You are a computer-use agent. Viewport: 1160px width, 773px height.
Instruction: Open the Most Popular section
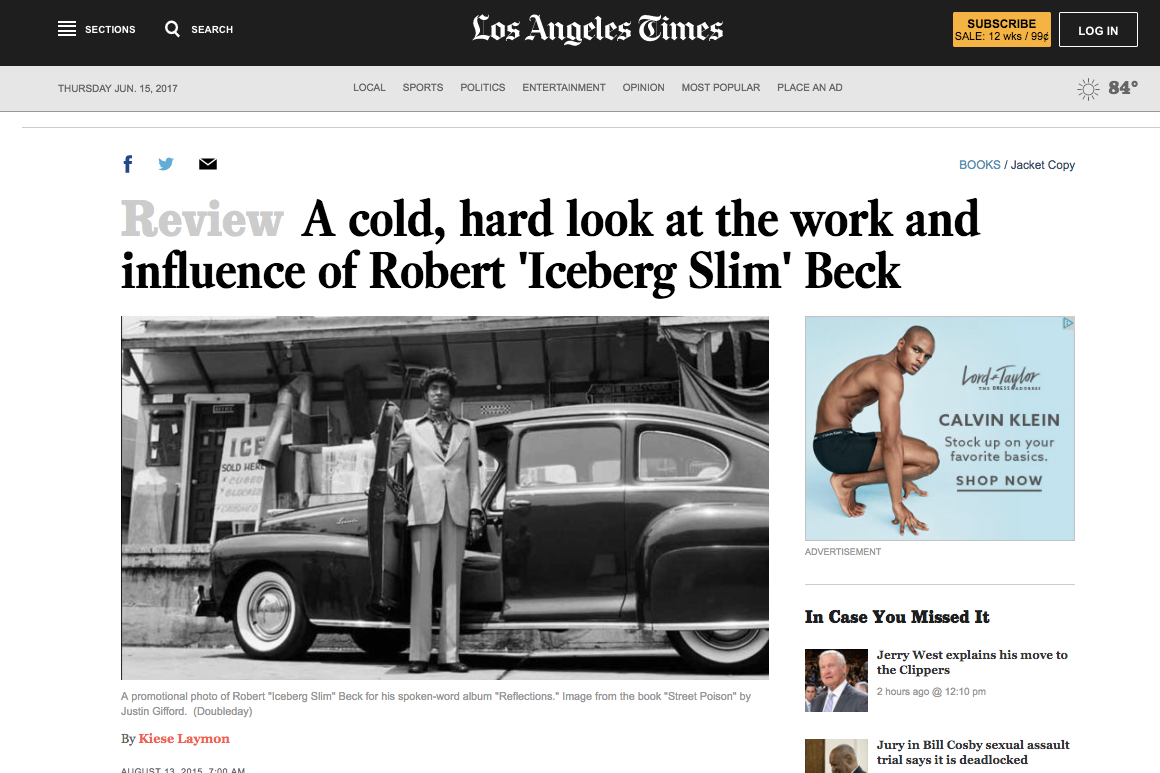click(x=721, y=87)
